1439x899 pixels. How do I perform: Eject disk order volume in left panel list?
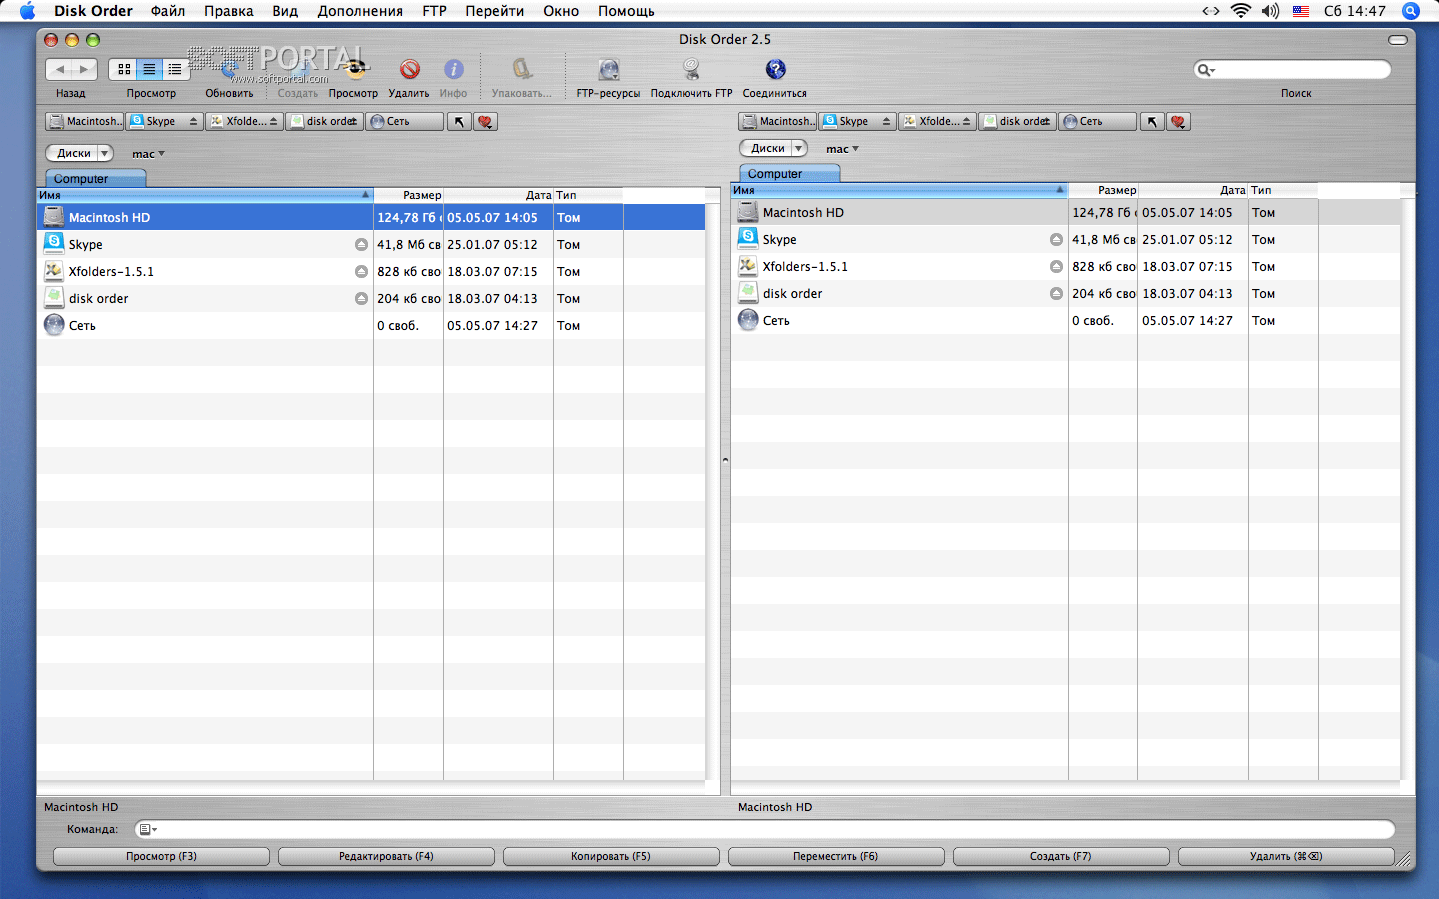click(361, 298)
